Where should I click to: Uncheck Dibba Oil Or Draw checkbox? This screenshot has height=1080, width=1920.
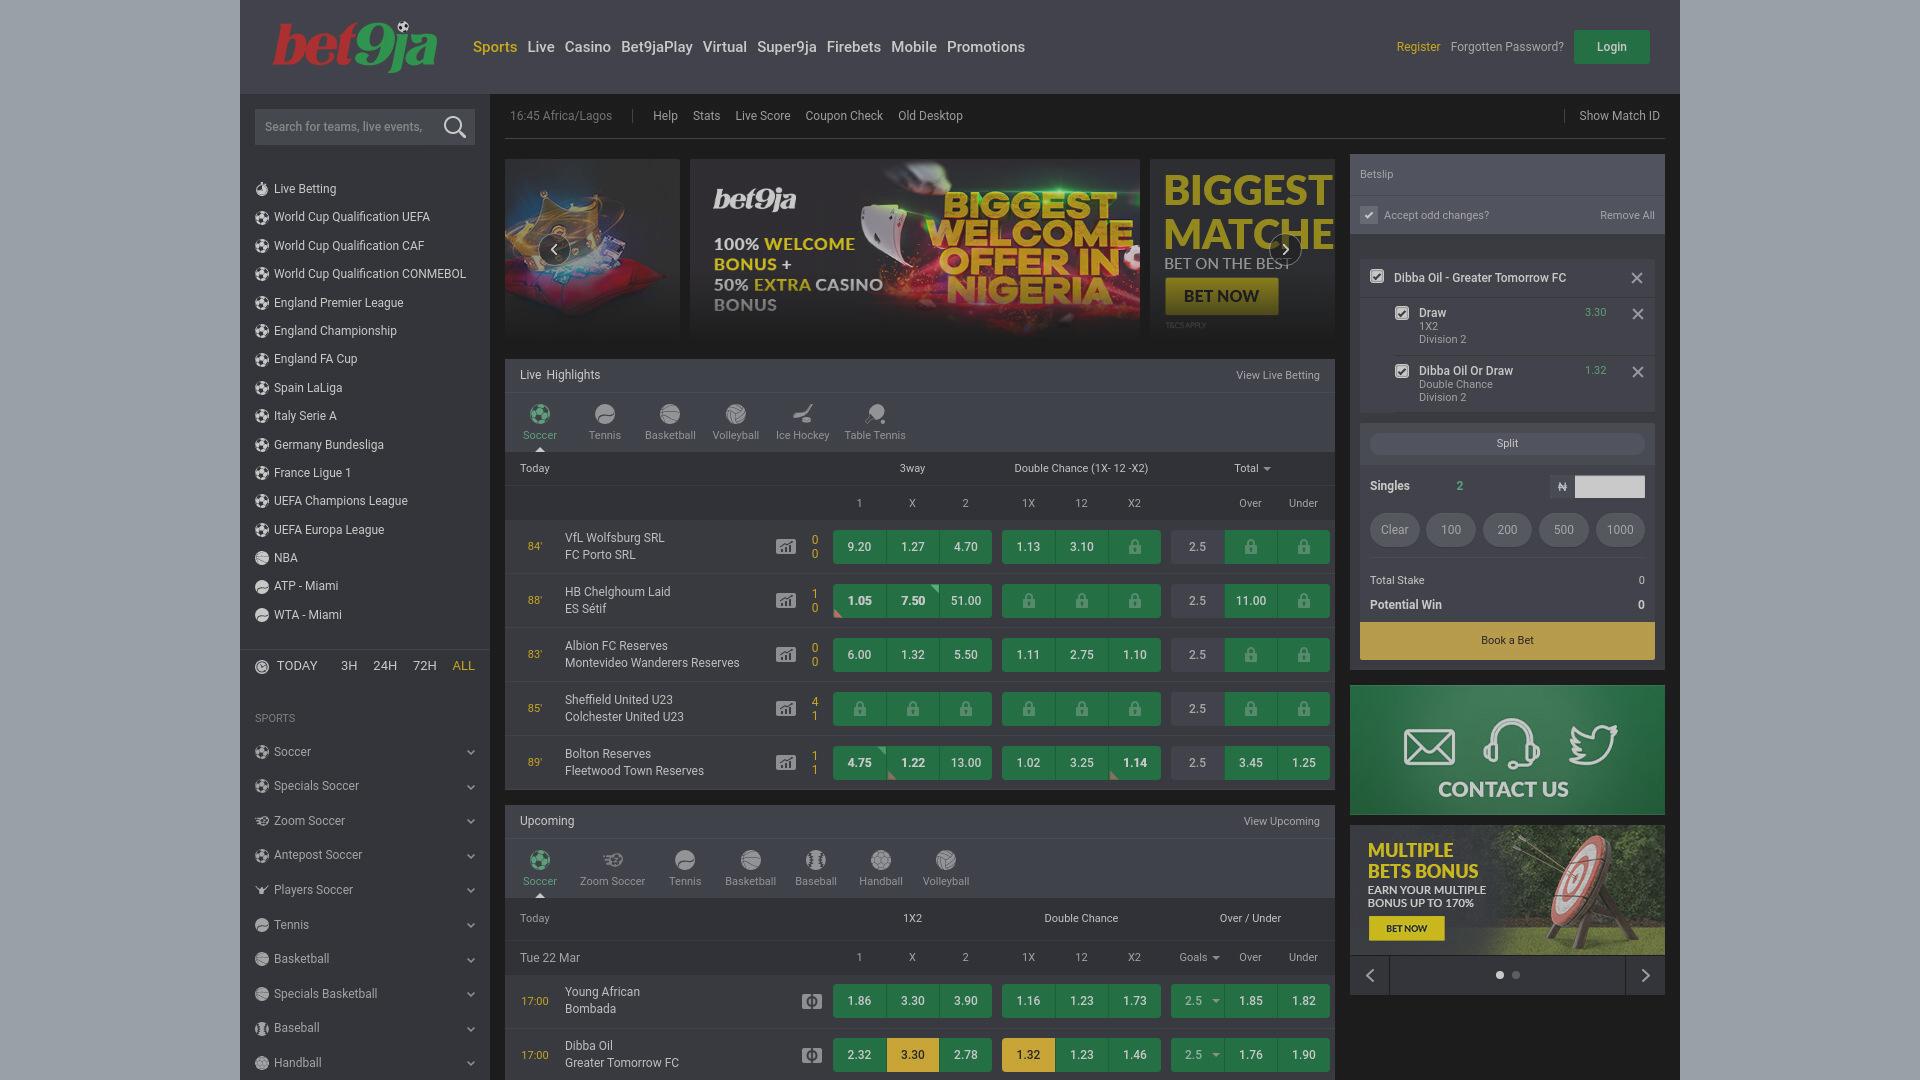pyautogui.click(x=1402, y=371)
